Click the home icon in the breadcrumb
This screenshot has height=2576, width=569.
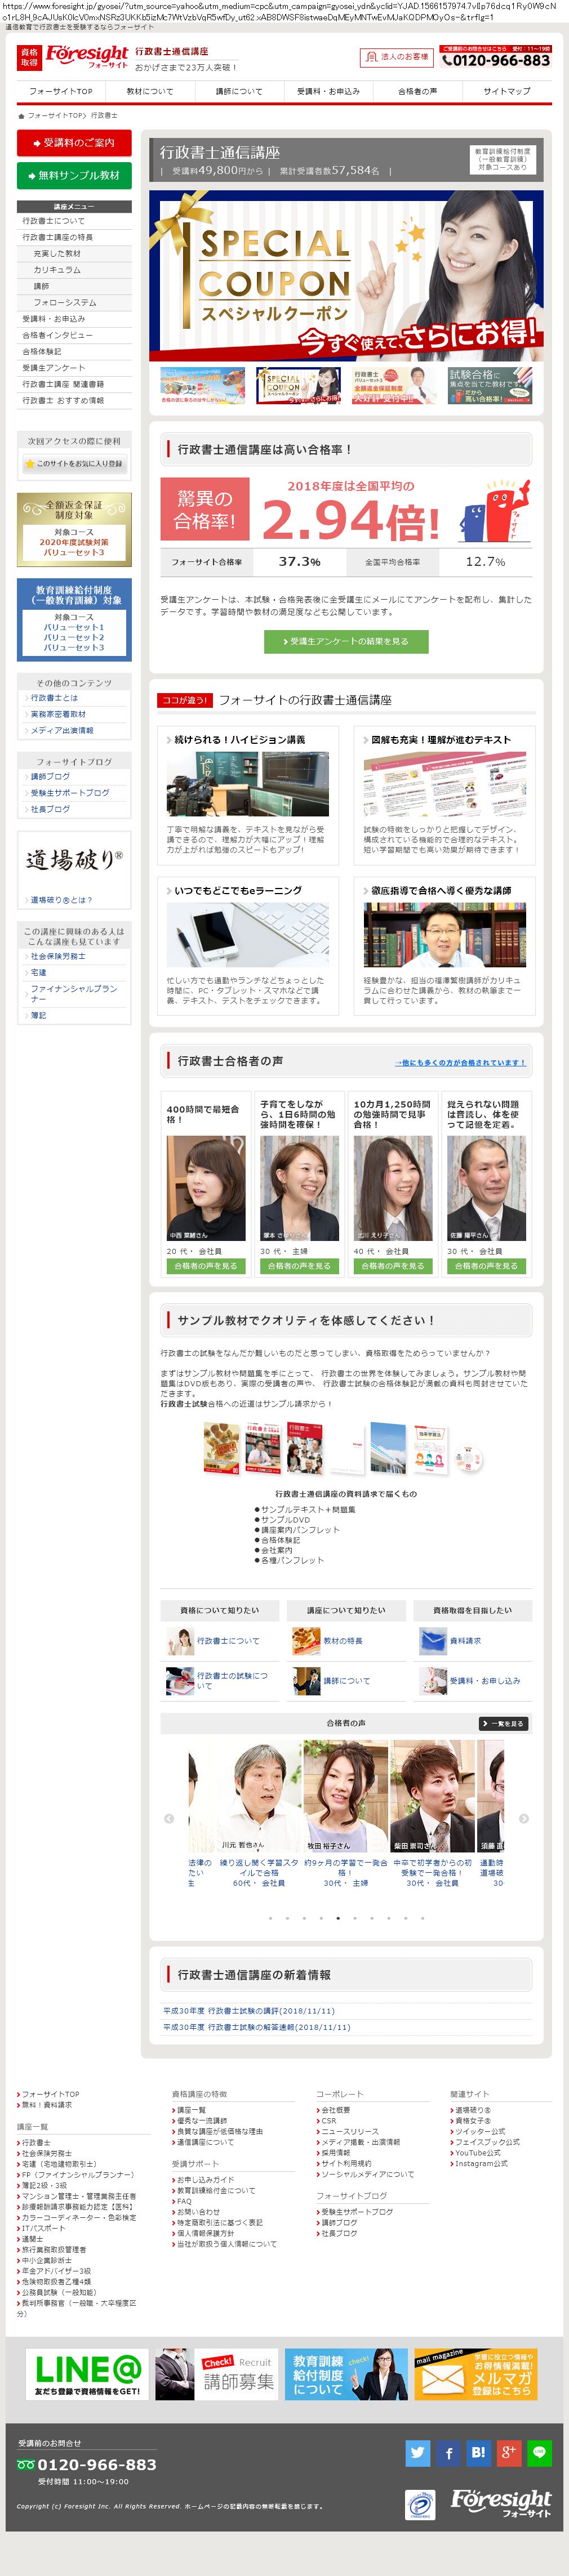(21, 116)
